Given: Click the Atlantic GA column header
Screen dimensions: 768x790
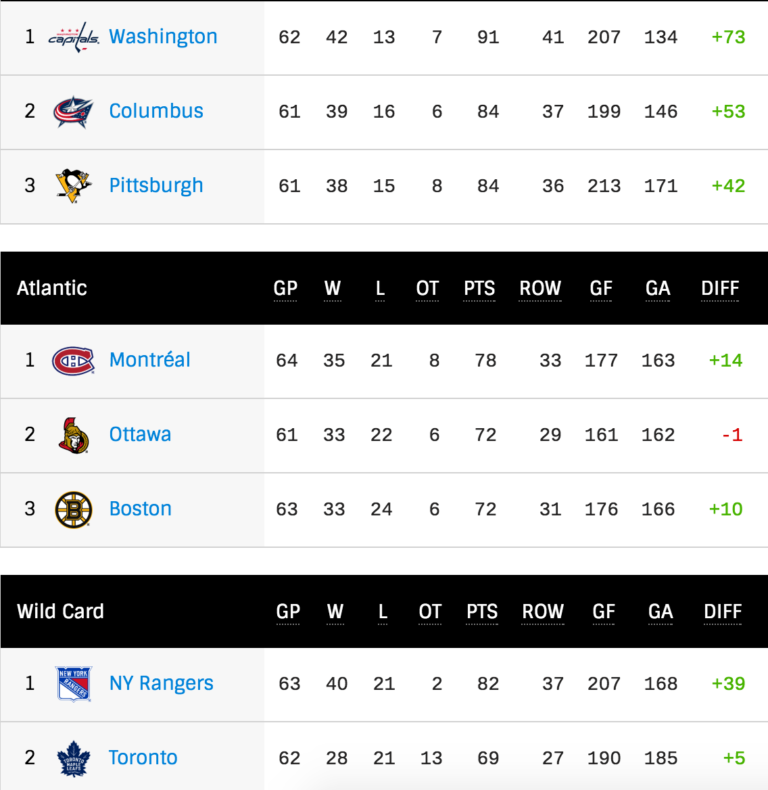Looking at the screenshot, I should pyautogui.click(x=658, y=289).
